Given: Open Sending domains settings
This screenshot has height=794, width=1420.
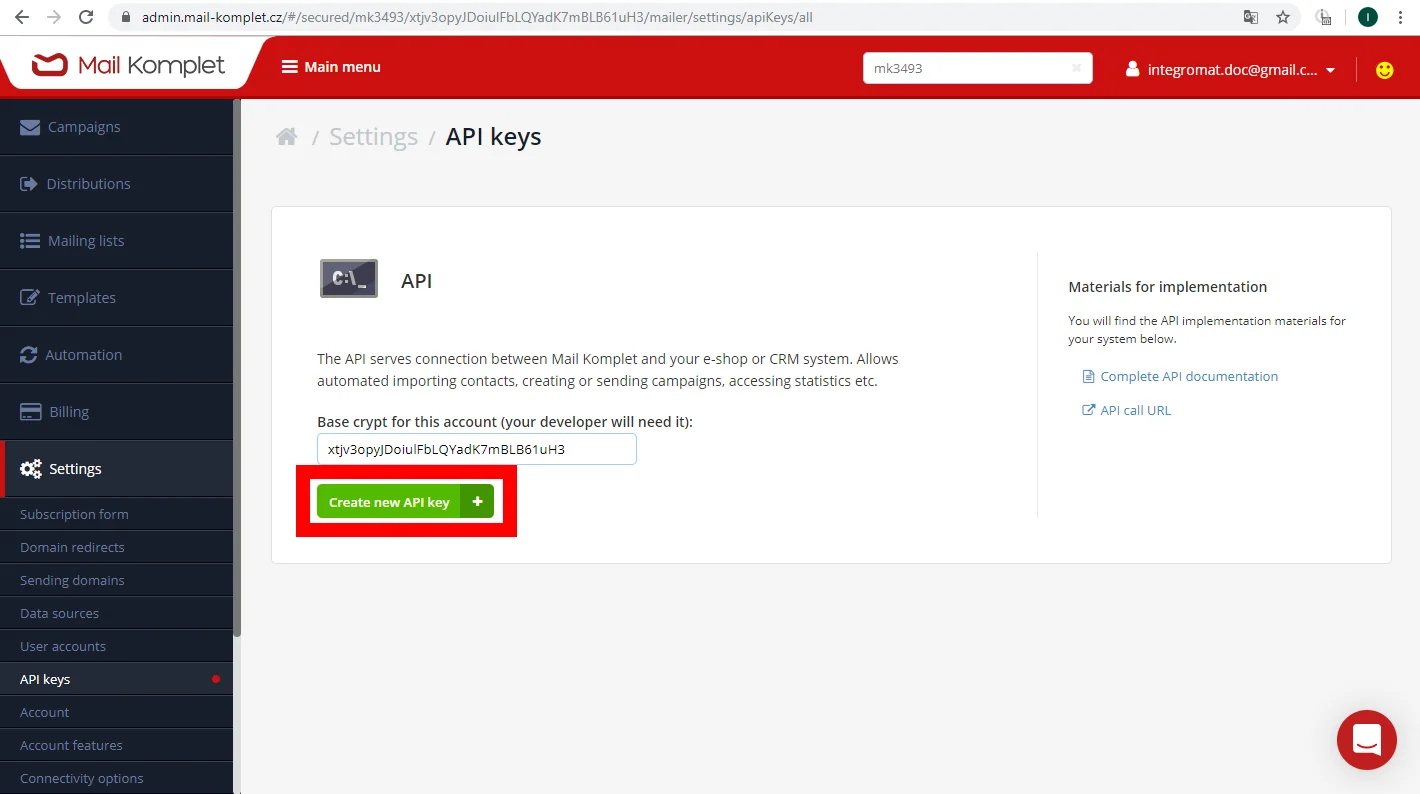Looking at the screenshot, I should click(116, 580).
